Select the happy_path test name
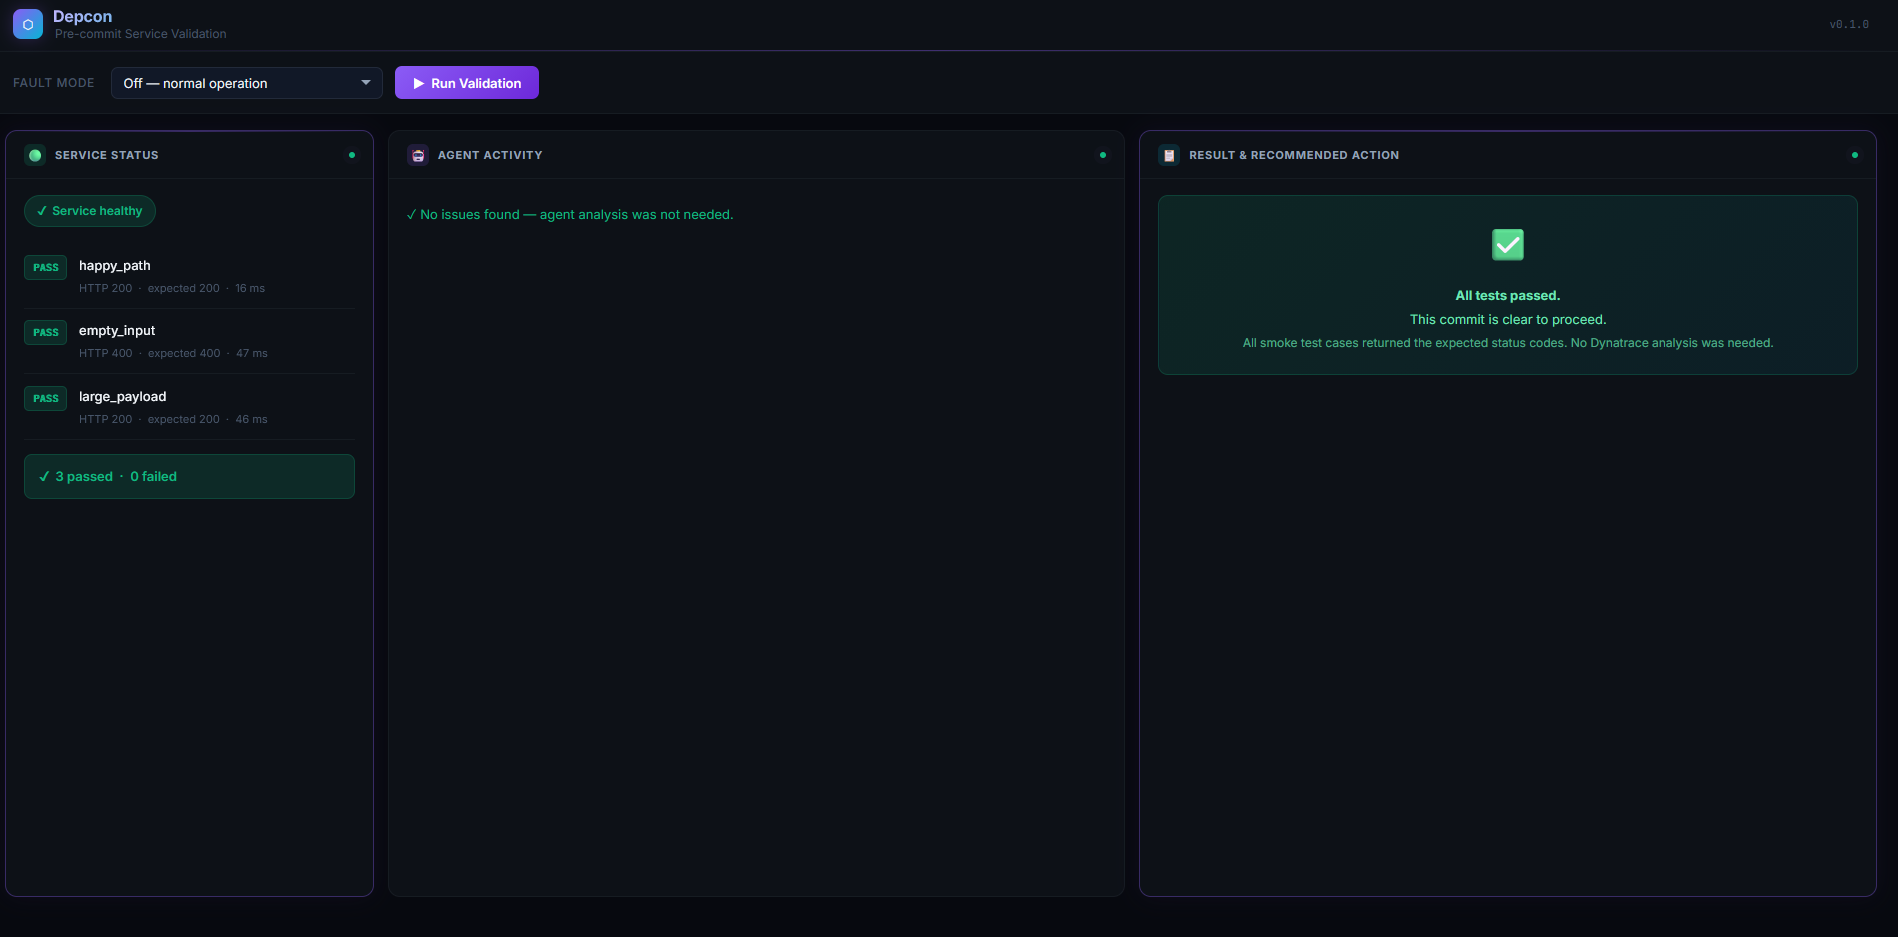Screen dimensions: 1898x937 (115, 266)
